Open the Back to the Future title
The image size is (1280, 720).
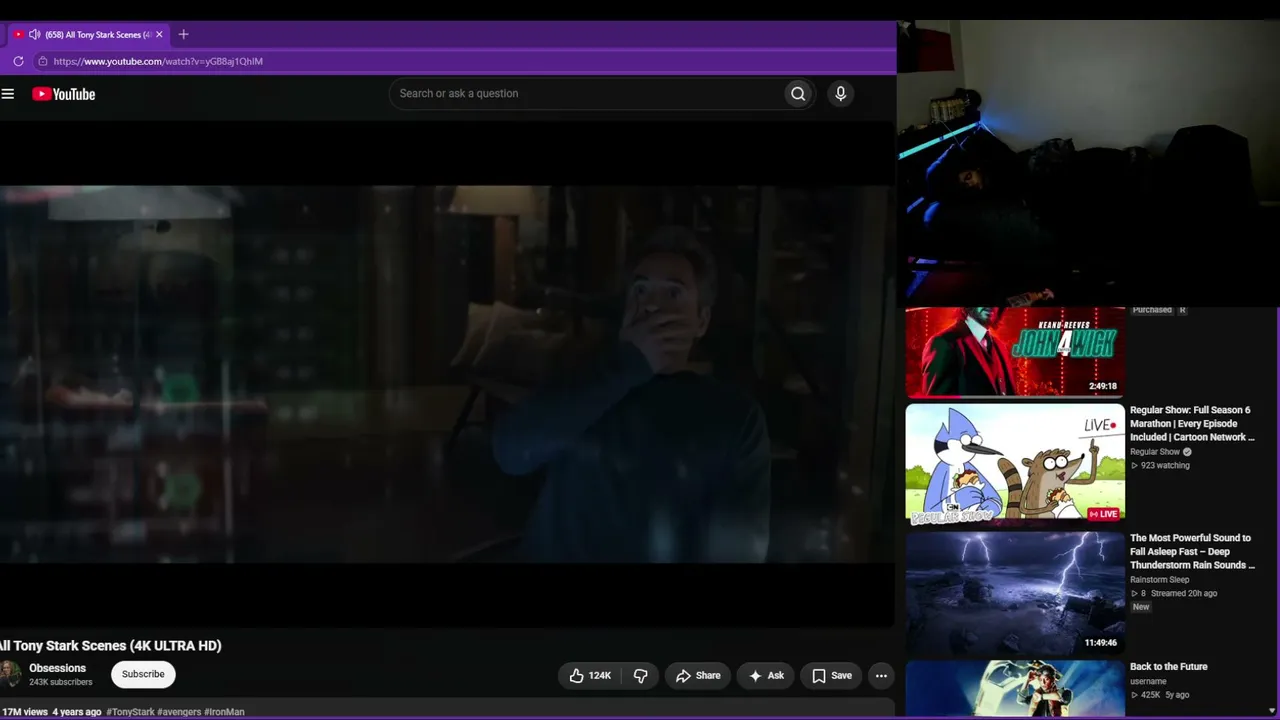point(1169,667)
